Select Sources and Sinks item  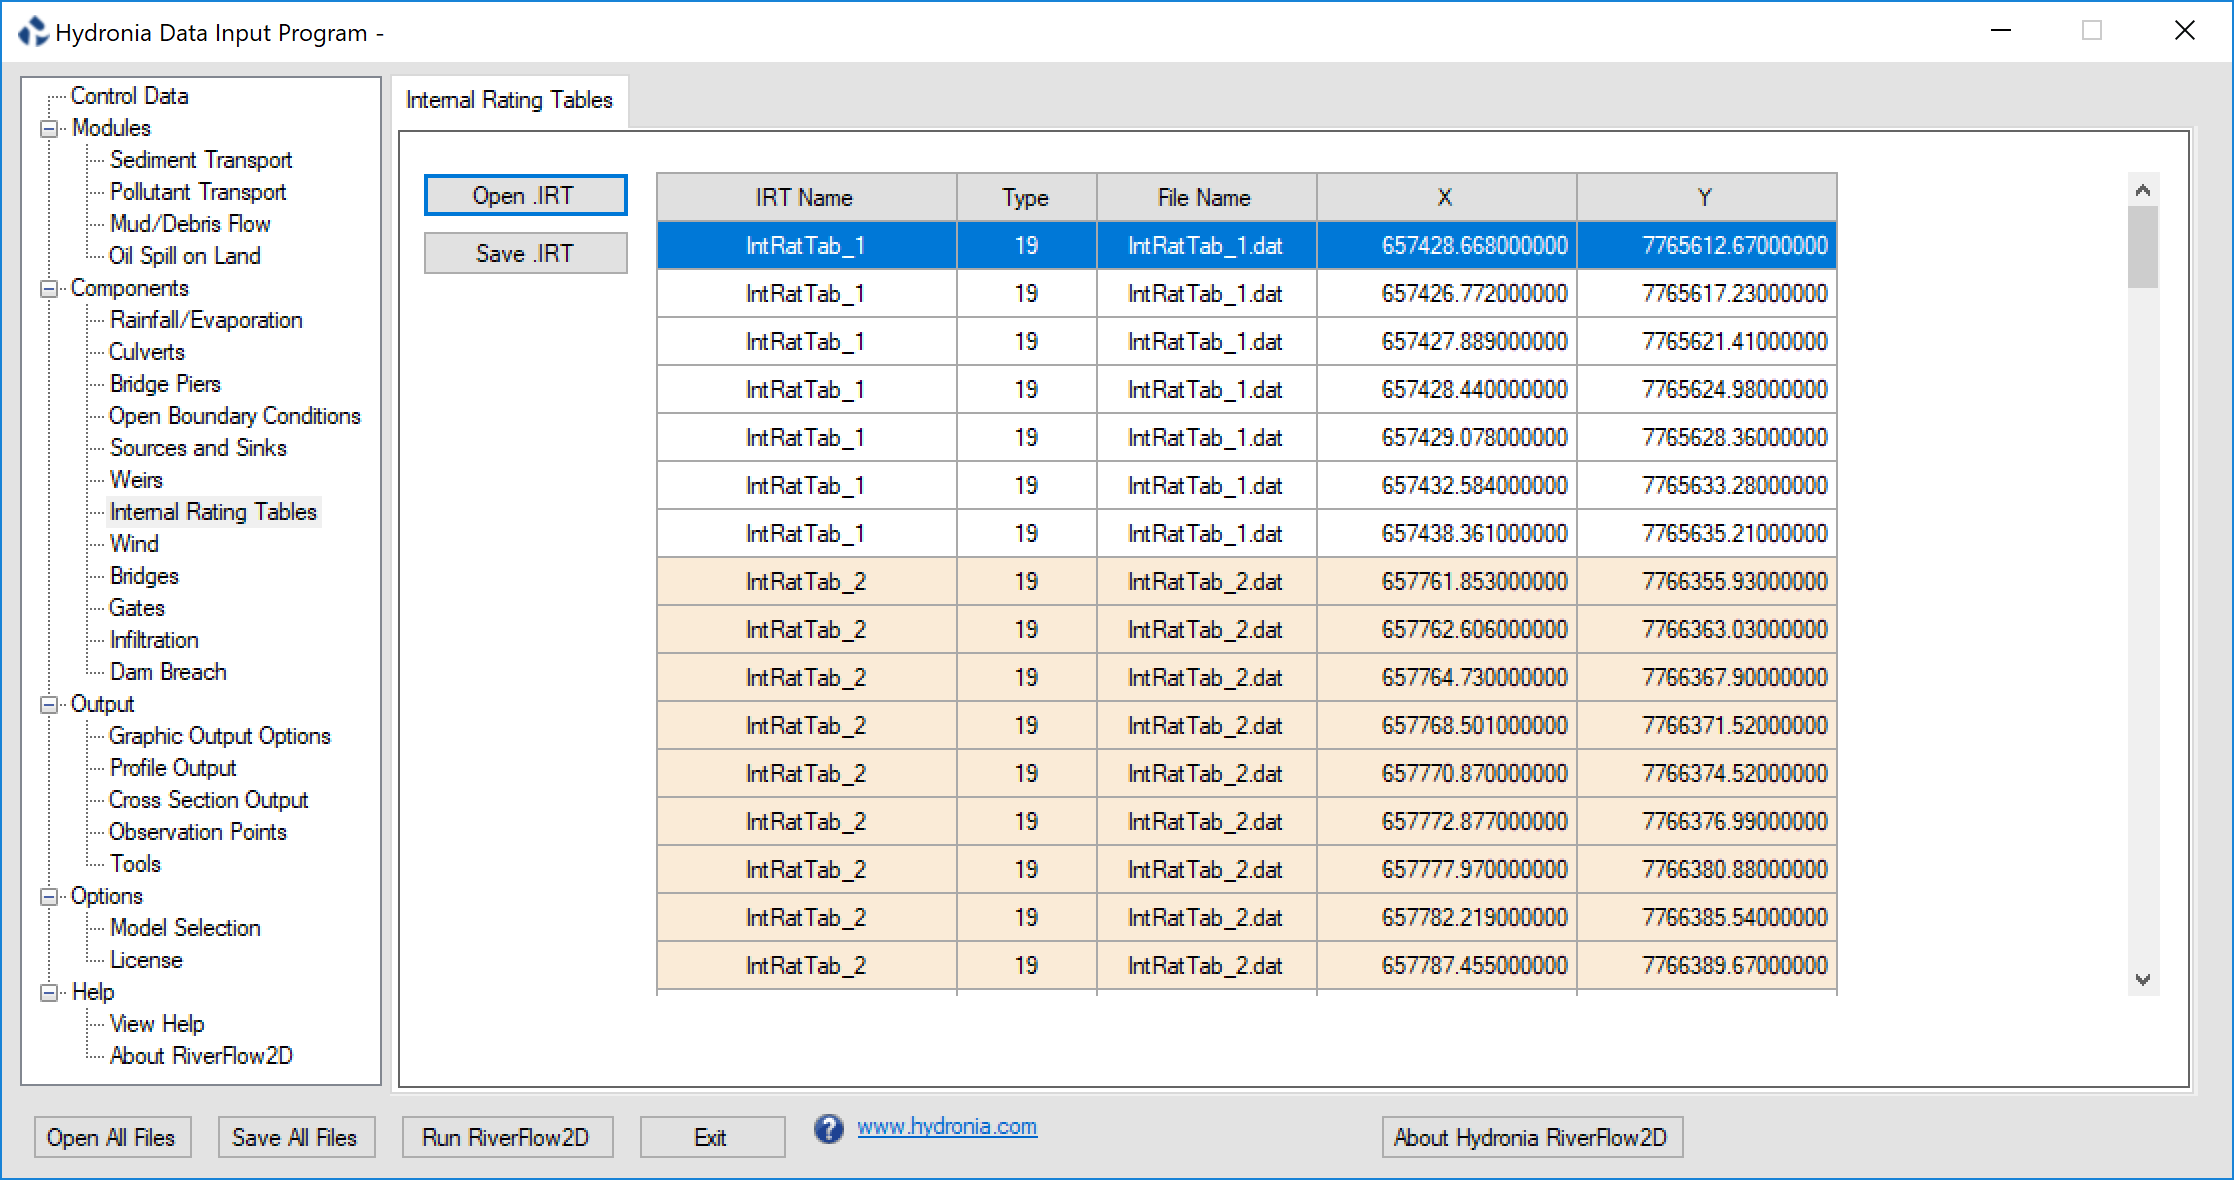[198, 448]
